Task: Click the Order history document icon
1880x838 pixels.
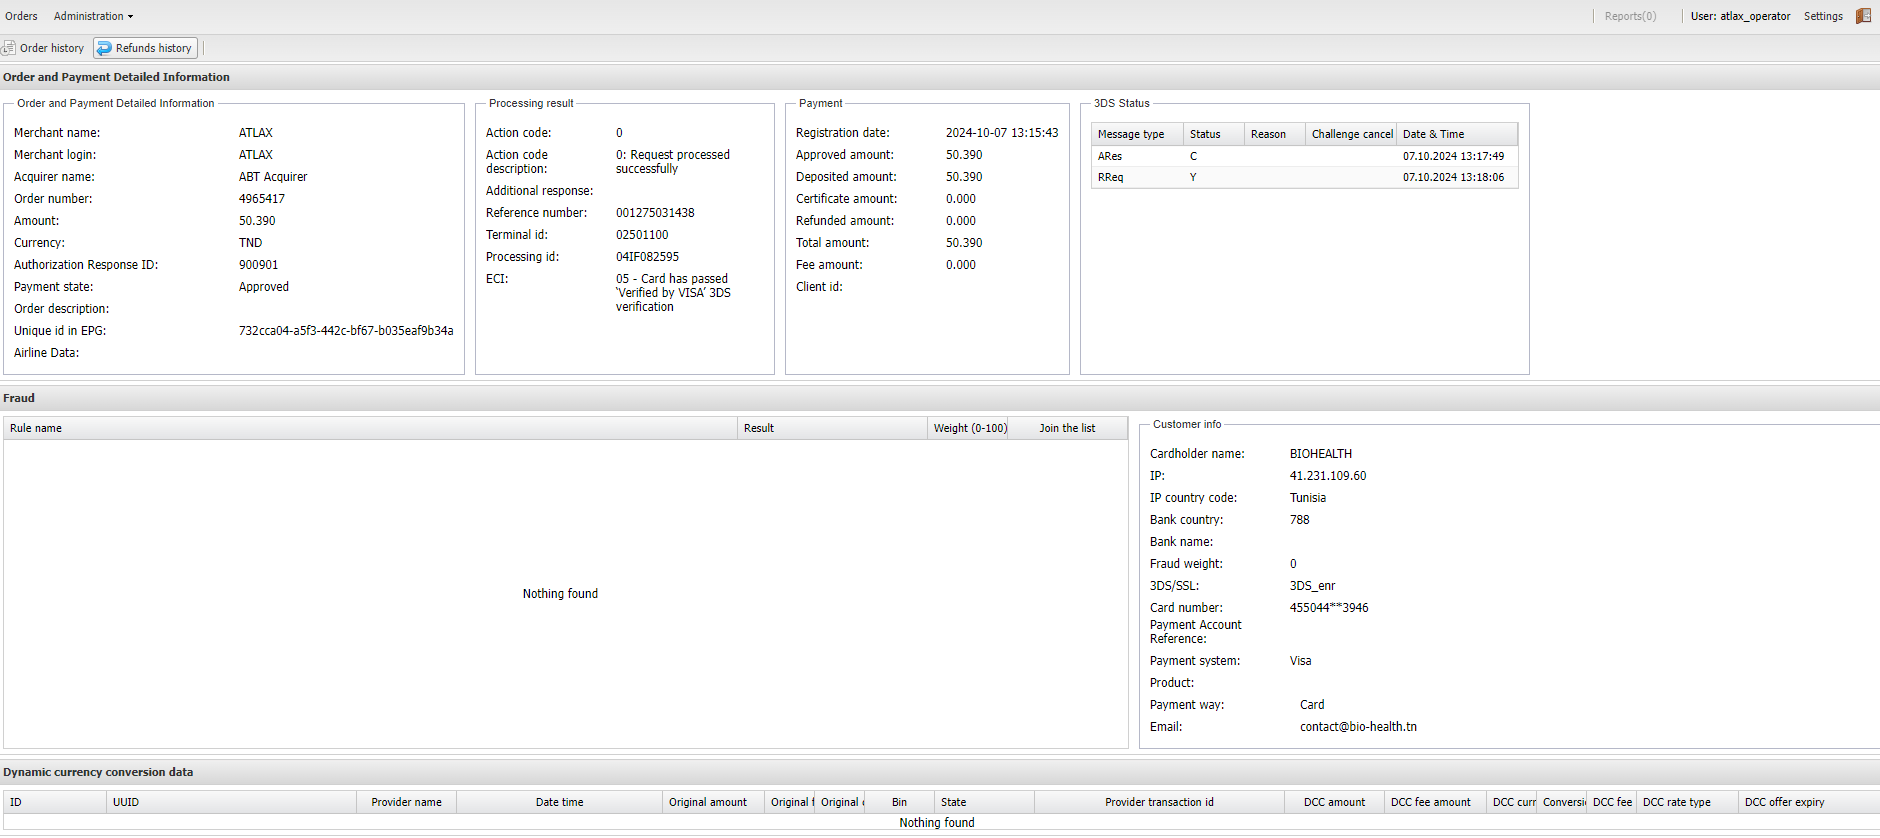Action: [9, 48]
